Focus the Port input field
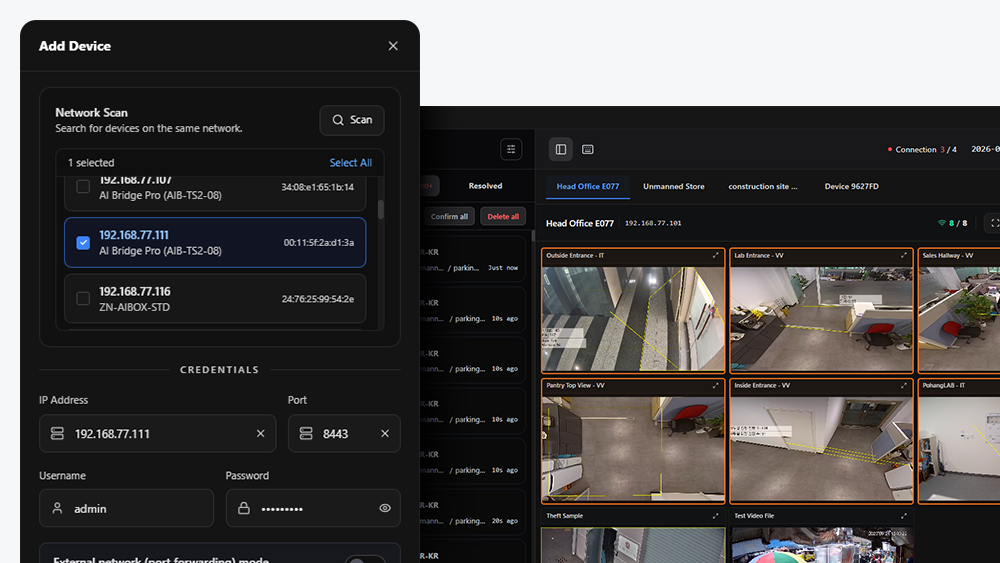 pyautogui.click(x=344, y=434)
